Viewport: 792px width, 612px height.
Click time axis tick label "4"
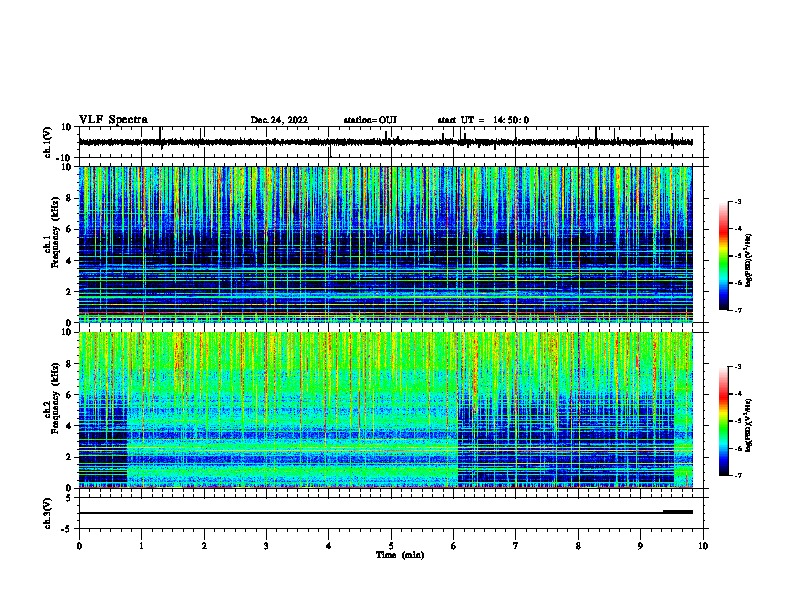point(329,546)
